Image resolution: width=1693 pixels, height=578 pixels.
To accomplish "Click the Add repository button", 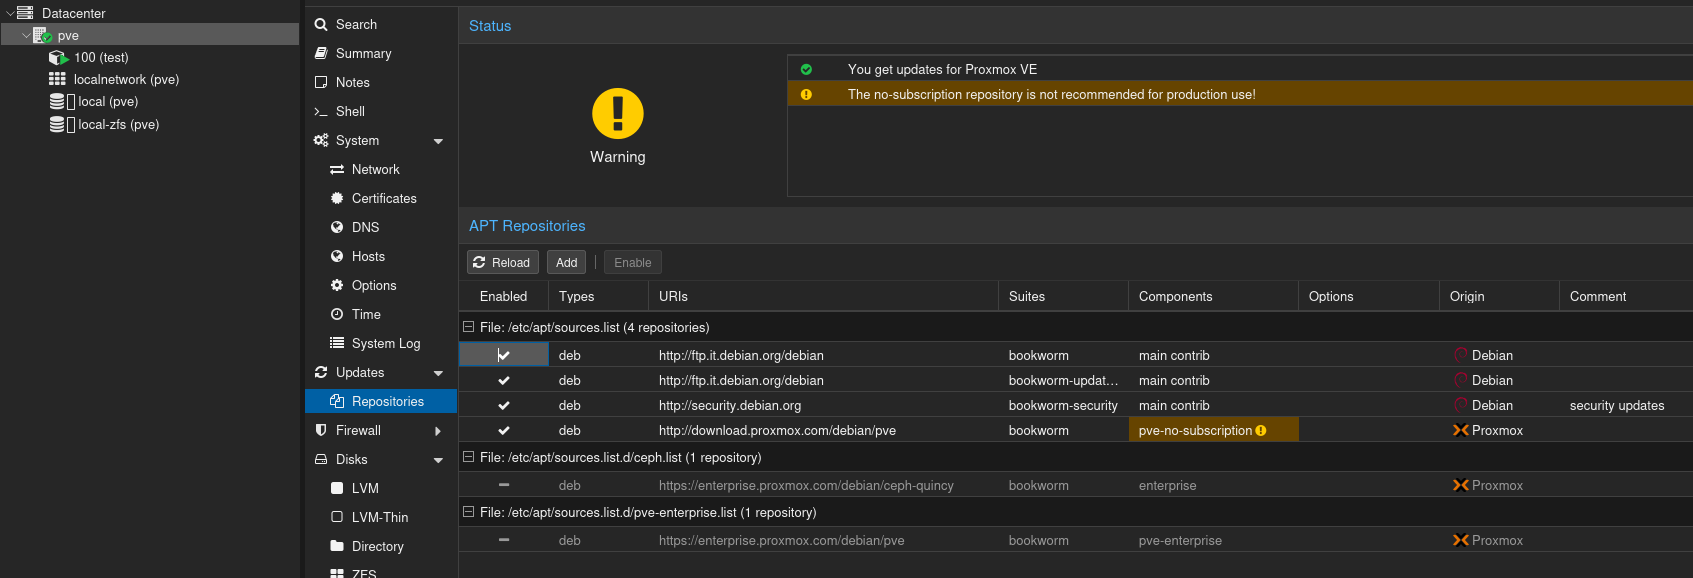I will coord(566,262).
